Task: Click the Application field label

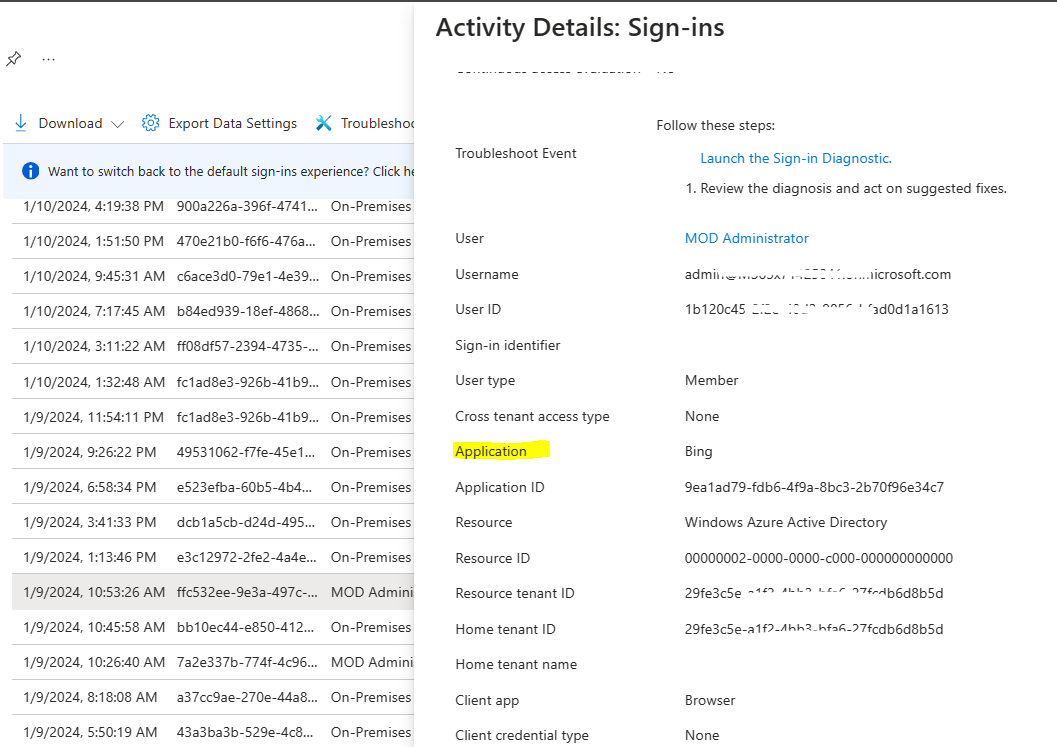Action: pyautogui.click(x=491, y=452)
